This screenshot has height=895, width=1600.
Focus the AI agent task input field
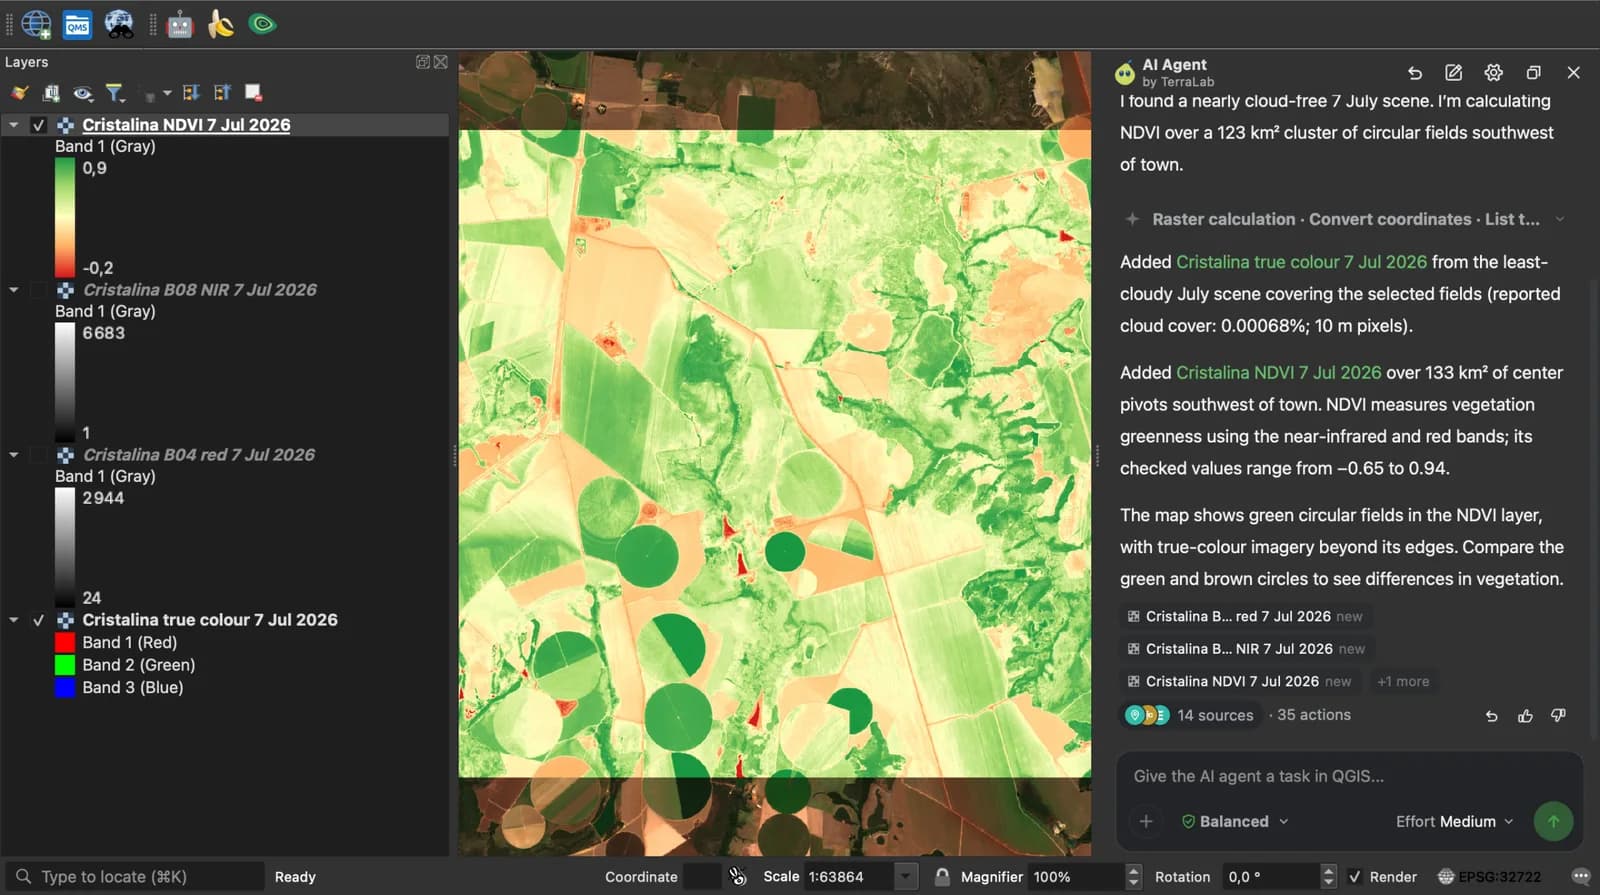(x=1350, y=776)
